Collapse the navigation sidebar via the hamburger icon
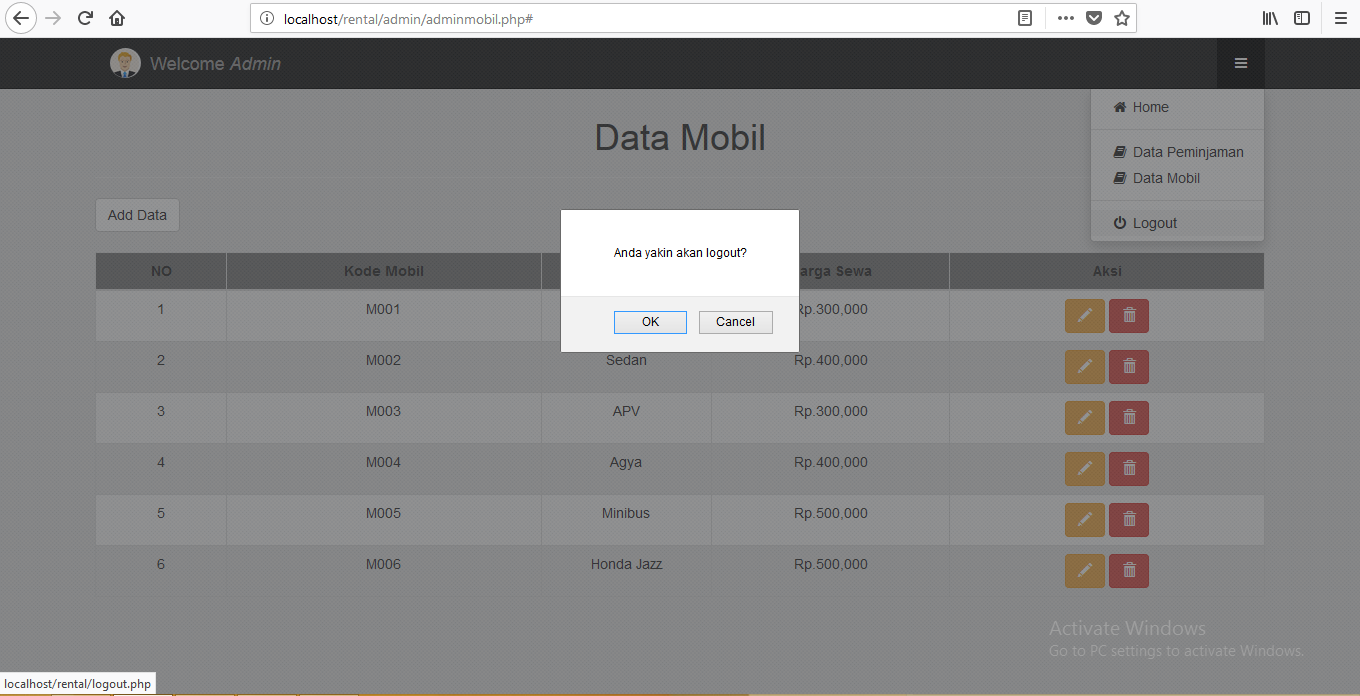Screen dimensions: 1360x696 tap(1240, 63)
